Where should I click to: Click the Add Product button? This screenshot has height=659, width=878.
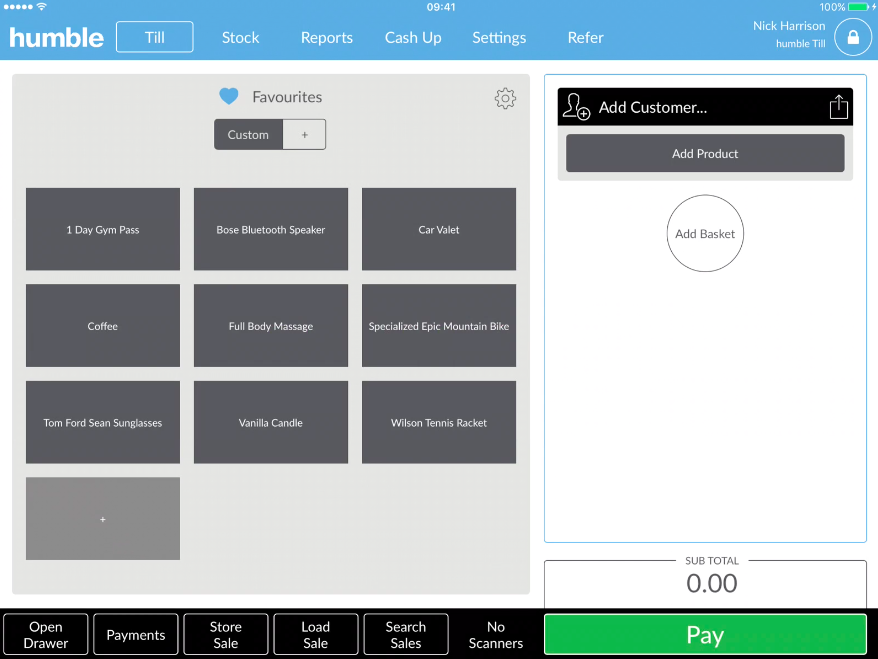click(x=705, y=153)
